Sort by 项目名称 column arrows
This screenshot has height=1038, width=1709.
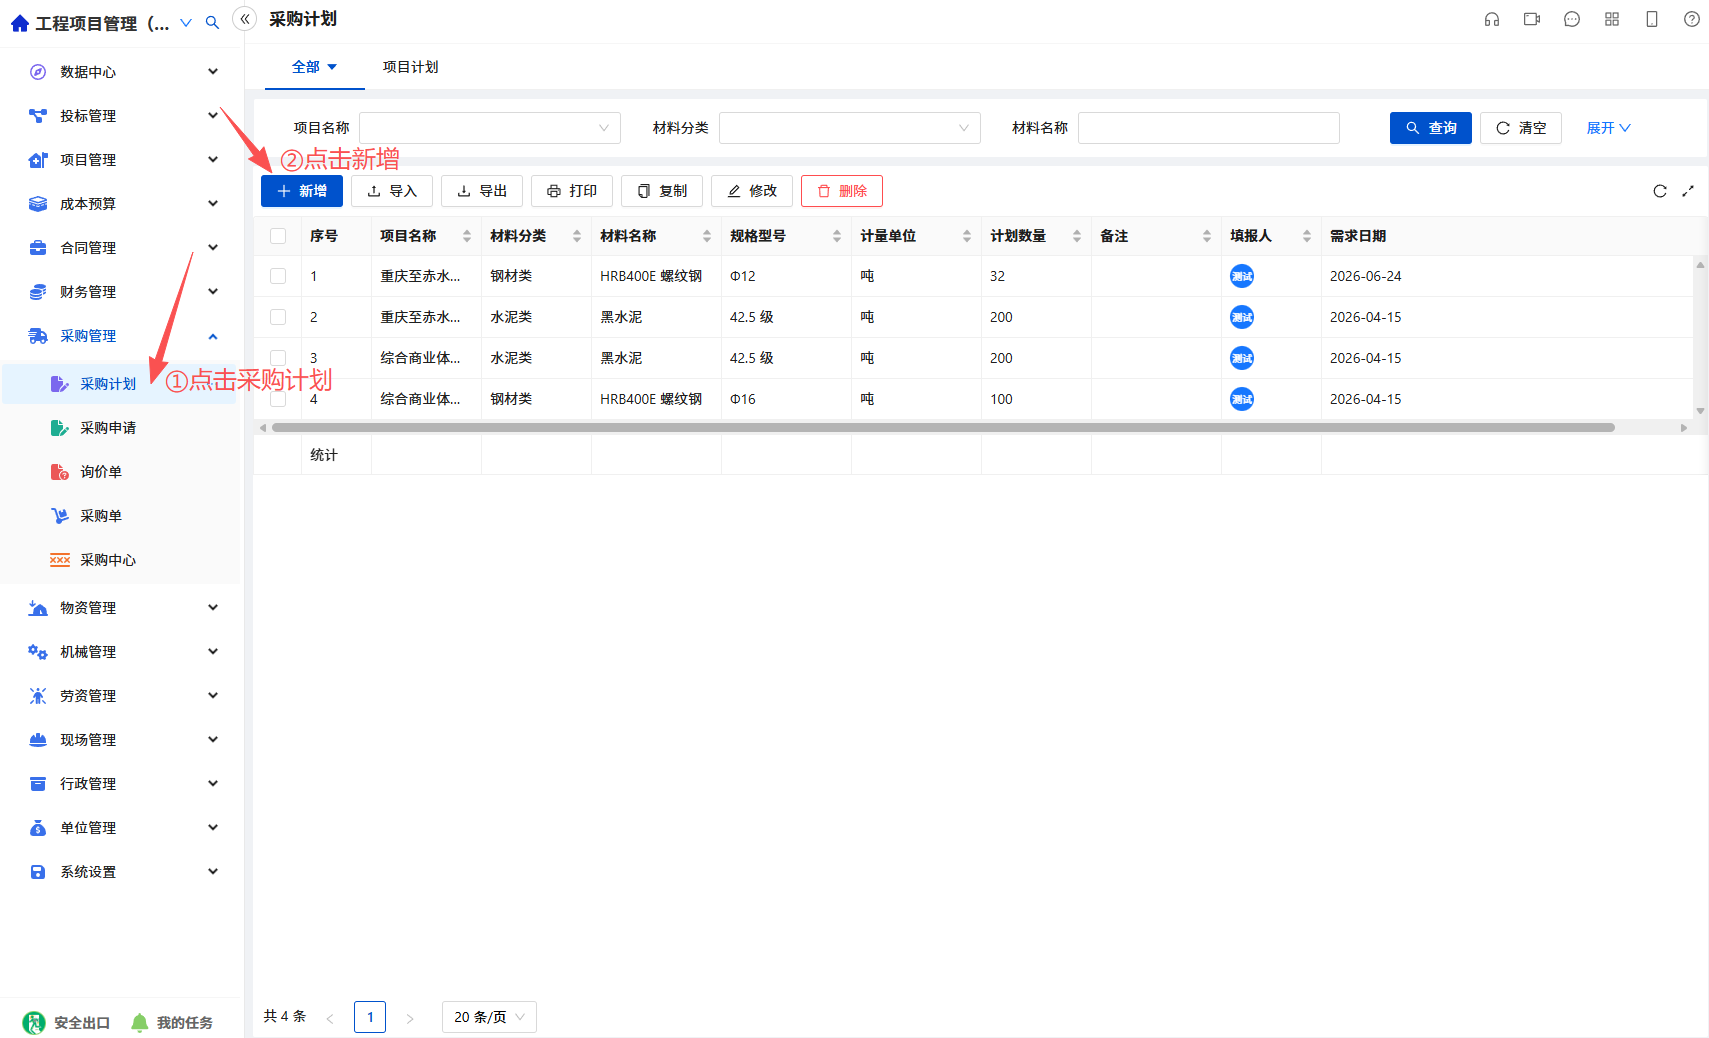click(x=467, y=236)
